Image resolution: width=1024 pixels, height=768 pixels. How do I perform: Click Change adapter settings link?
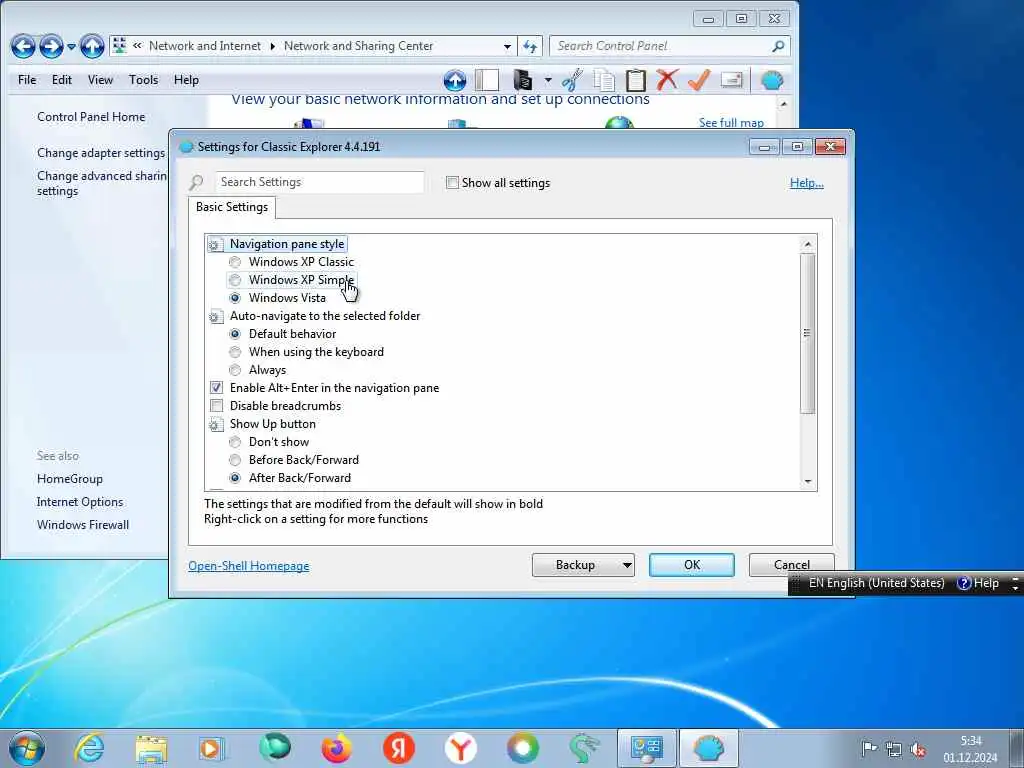[101, 153]
